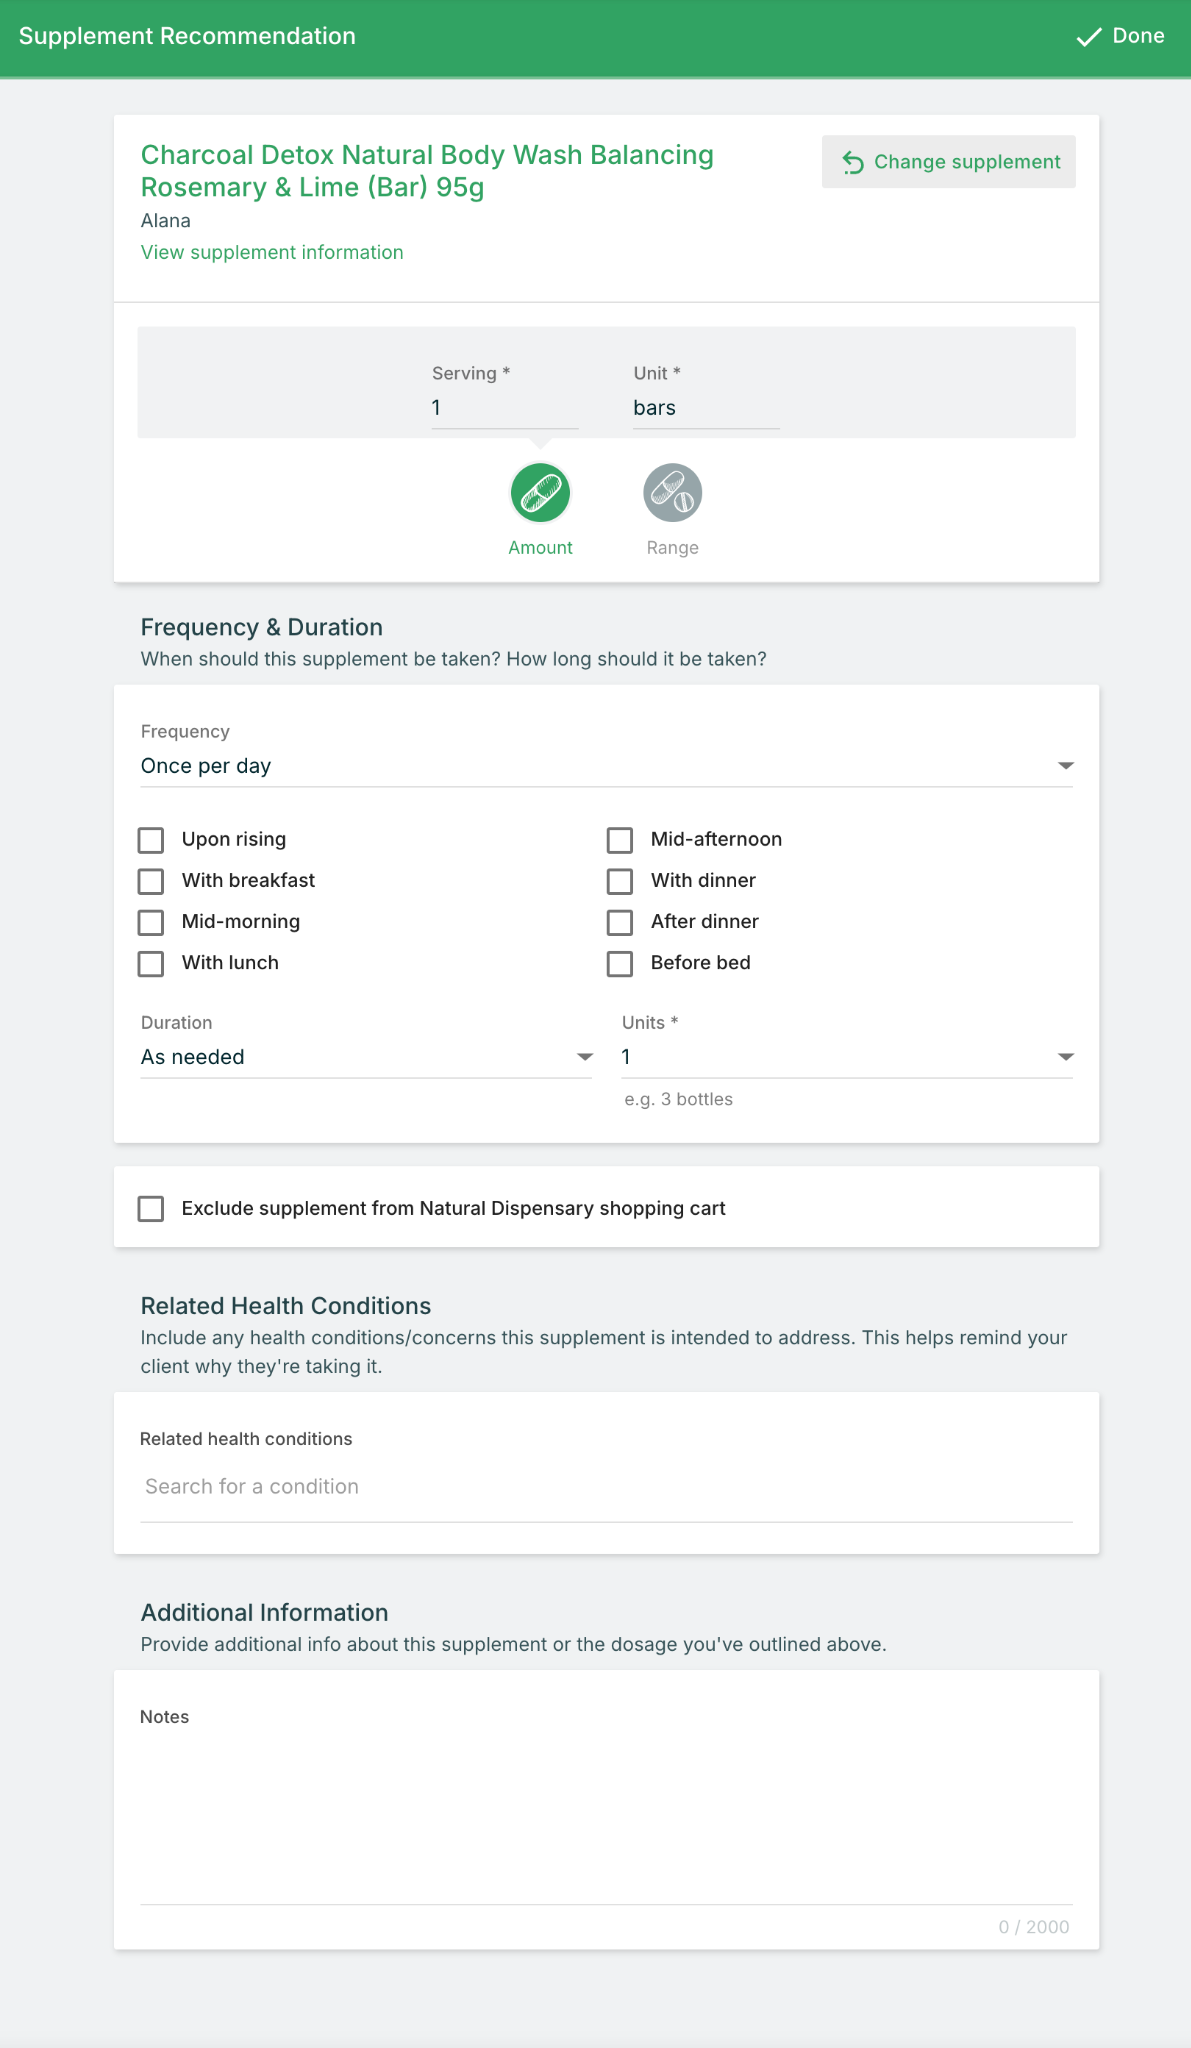This screenshot has height=2048, width=1191.
Task: Focus the Search for a condition field
Action: (x=606, y=1487)
